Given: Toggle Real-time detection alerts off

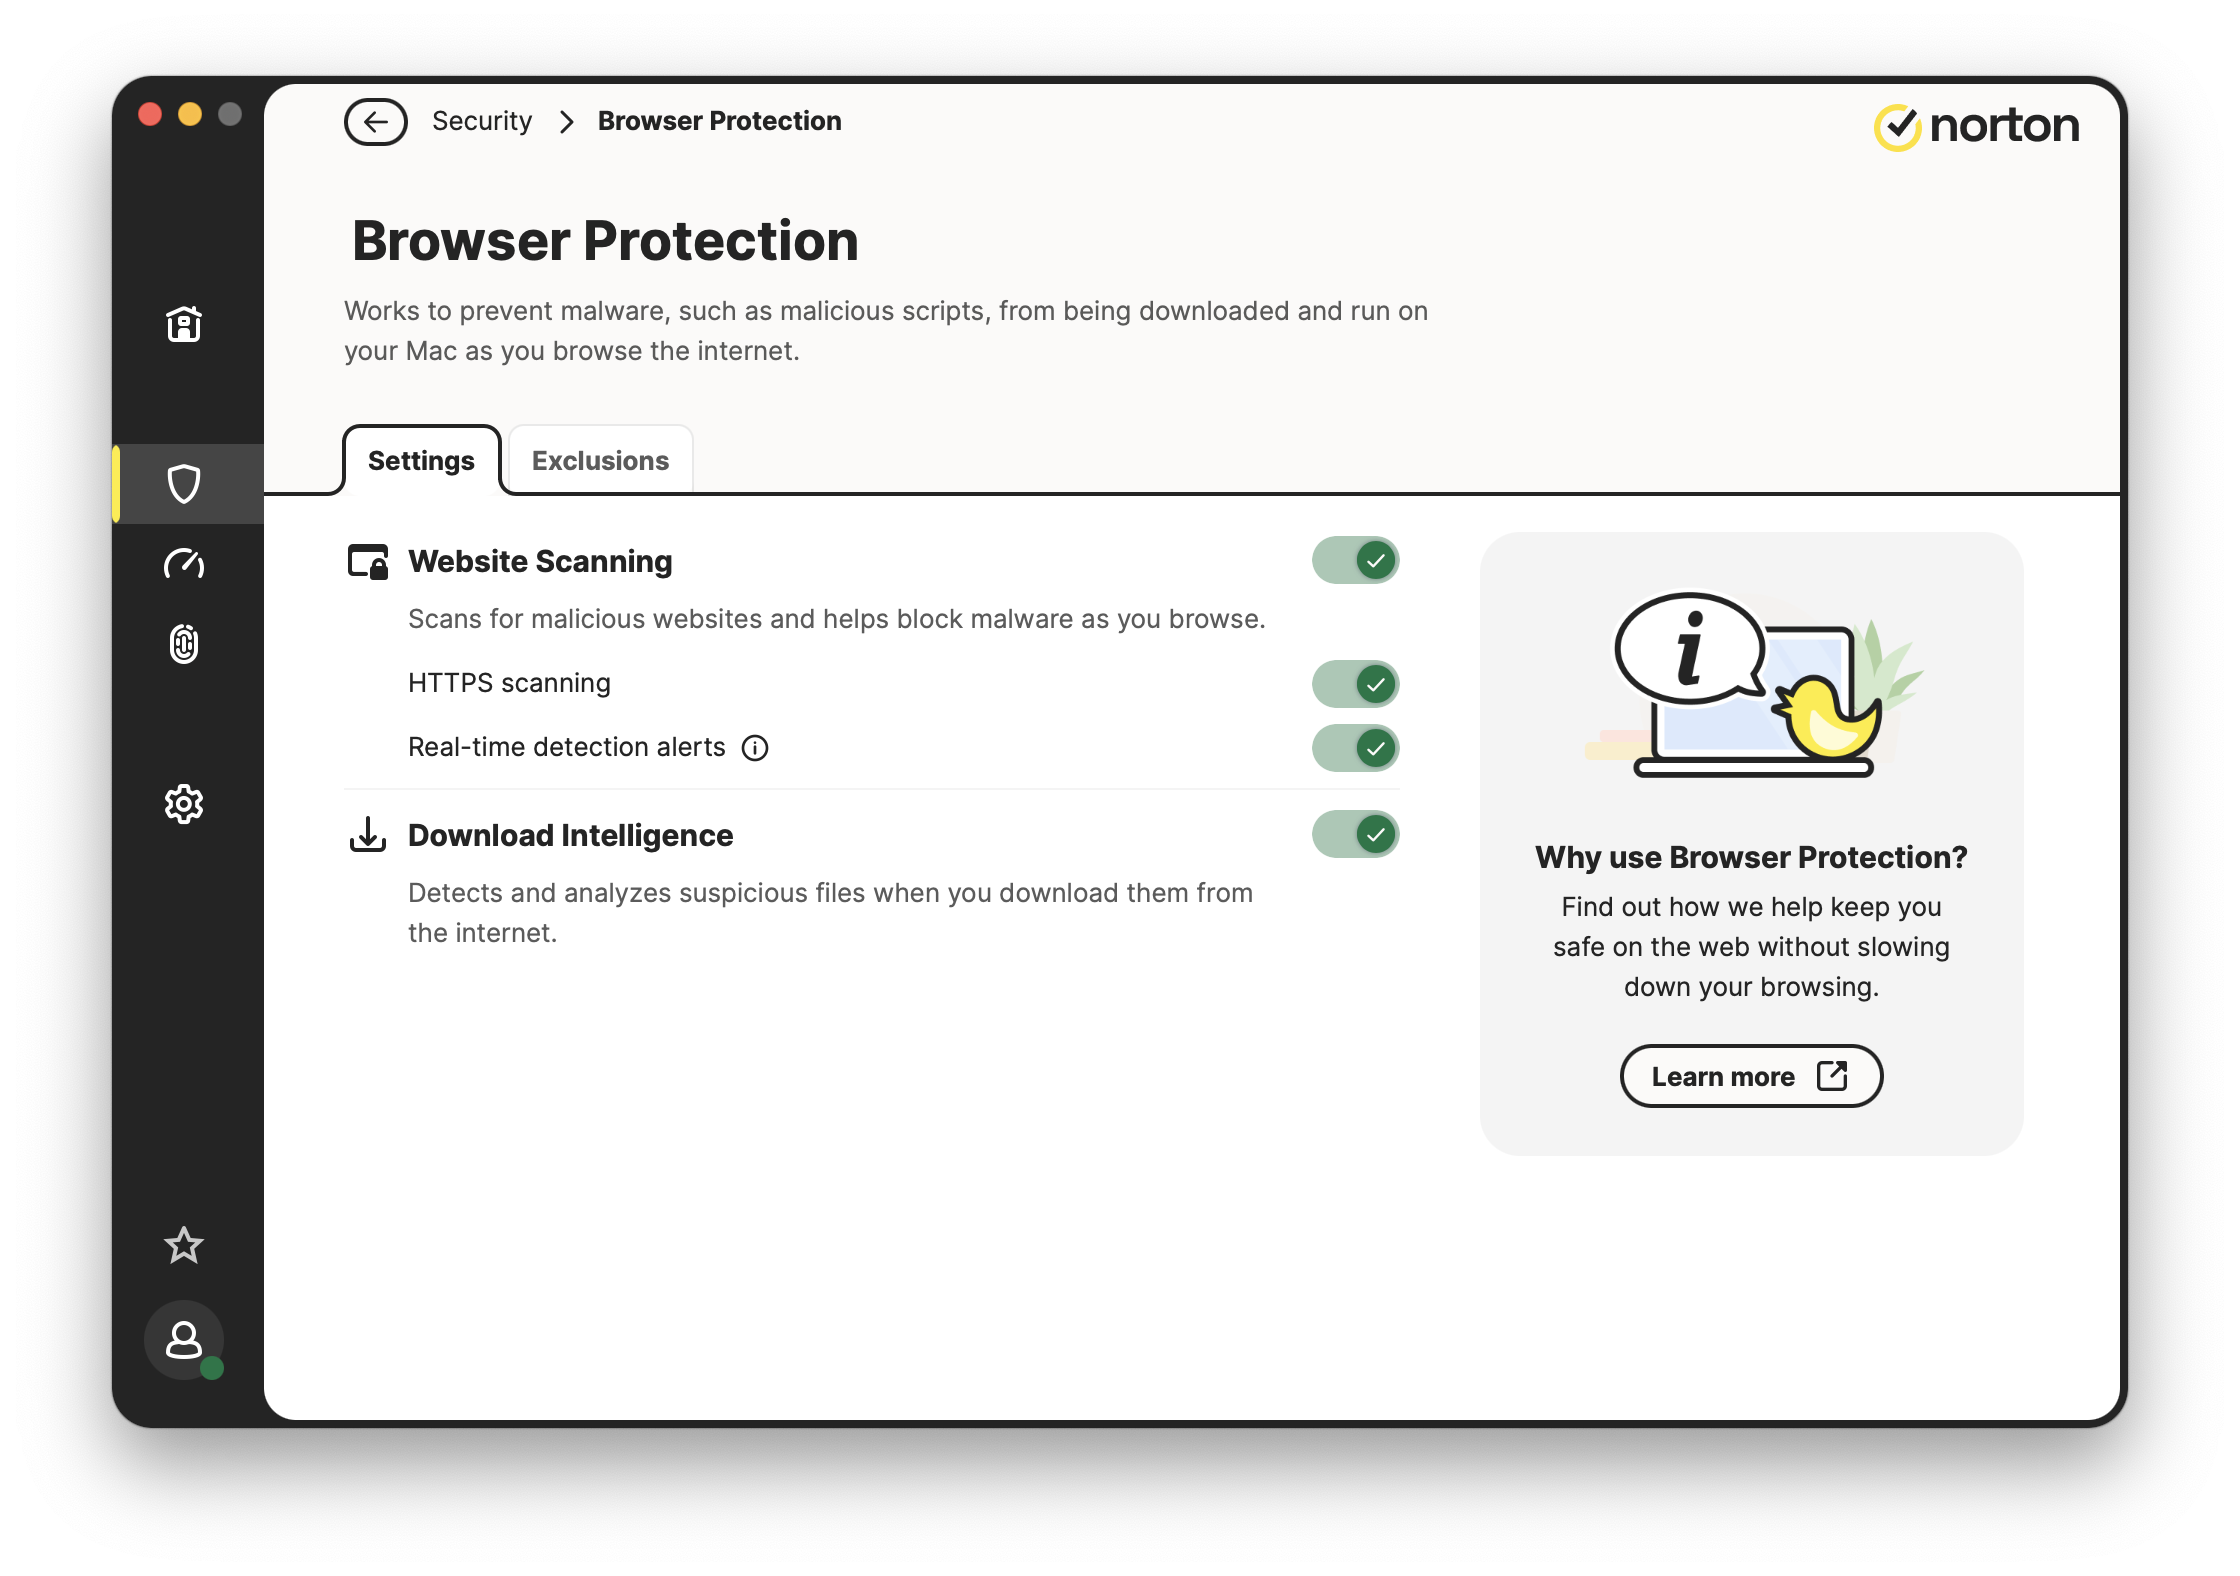Looking at the screenshot, I should coord(1355,748).
